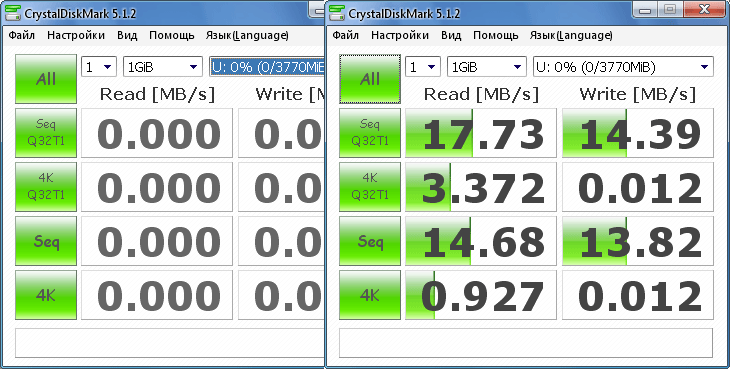
Task: Run All tests in right window
Action: (x=370, y=79)
